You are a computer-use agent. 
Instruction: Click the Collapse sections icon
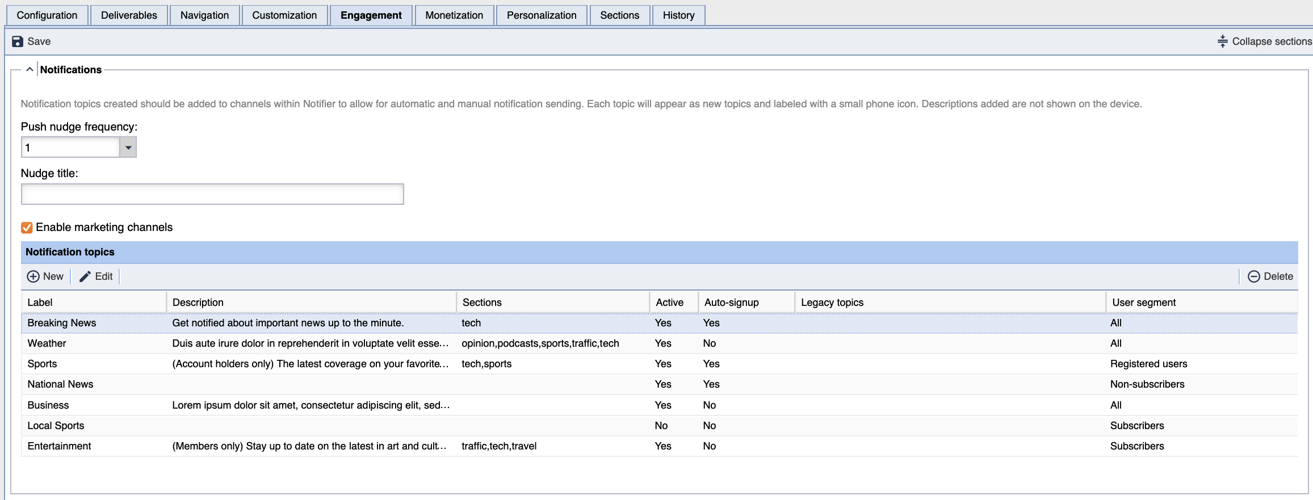(x=1222, y=41)
